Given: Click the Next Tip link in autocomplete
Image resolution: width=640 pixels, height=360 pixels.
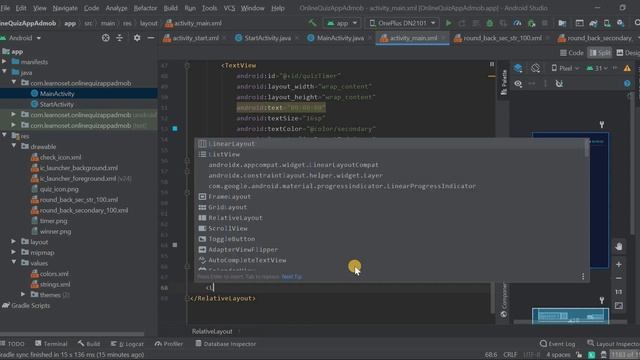Looking at the screenshot, I should (292, 277).
